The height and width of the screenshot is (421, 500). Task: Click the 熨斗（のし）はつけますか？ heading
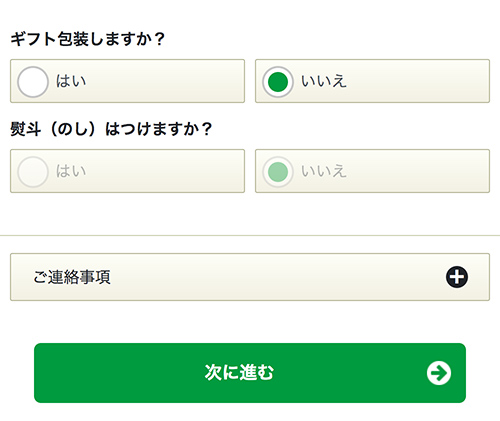coord(111,129)
